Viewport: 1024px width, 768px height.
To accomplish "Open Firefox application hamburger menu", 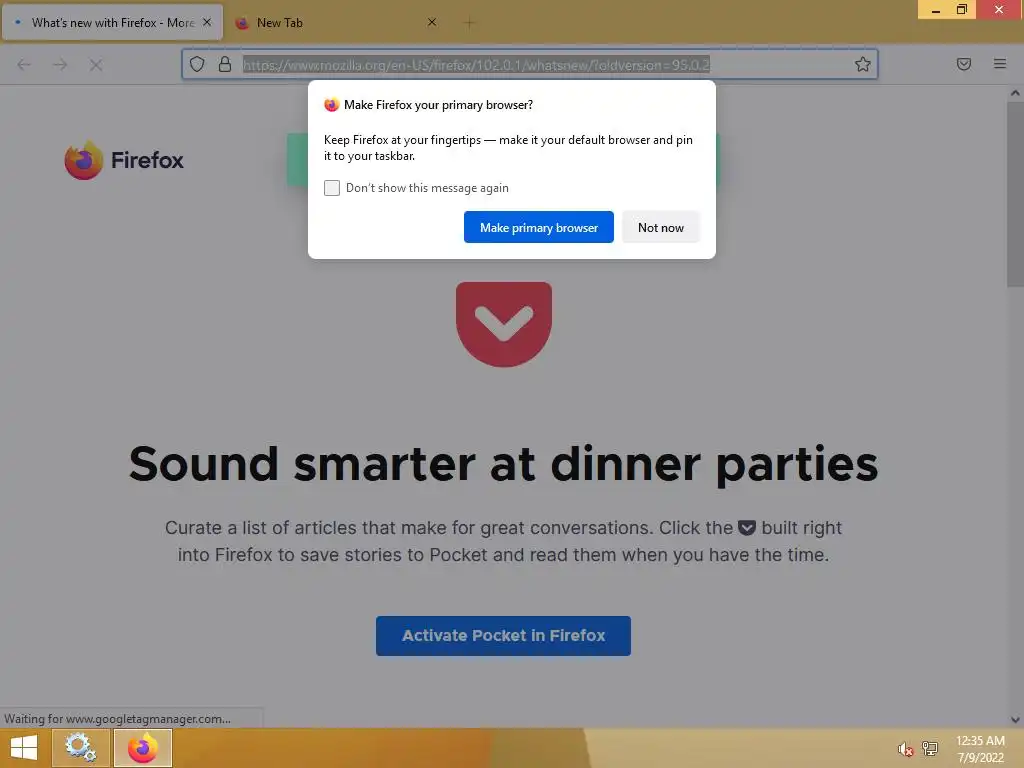I will [1000, 64].
